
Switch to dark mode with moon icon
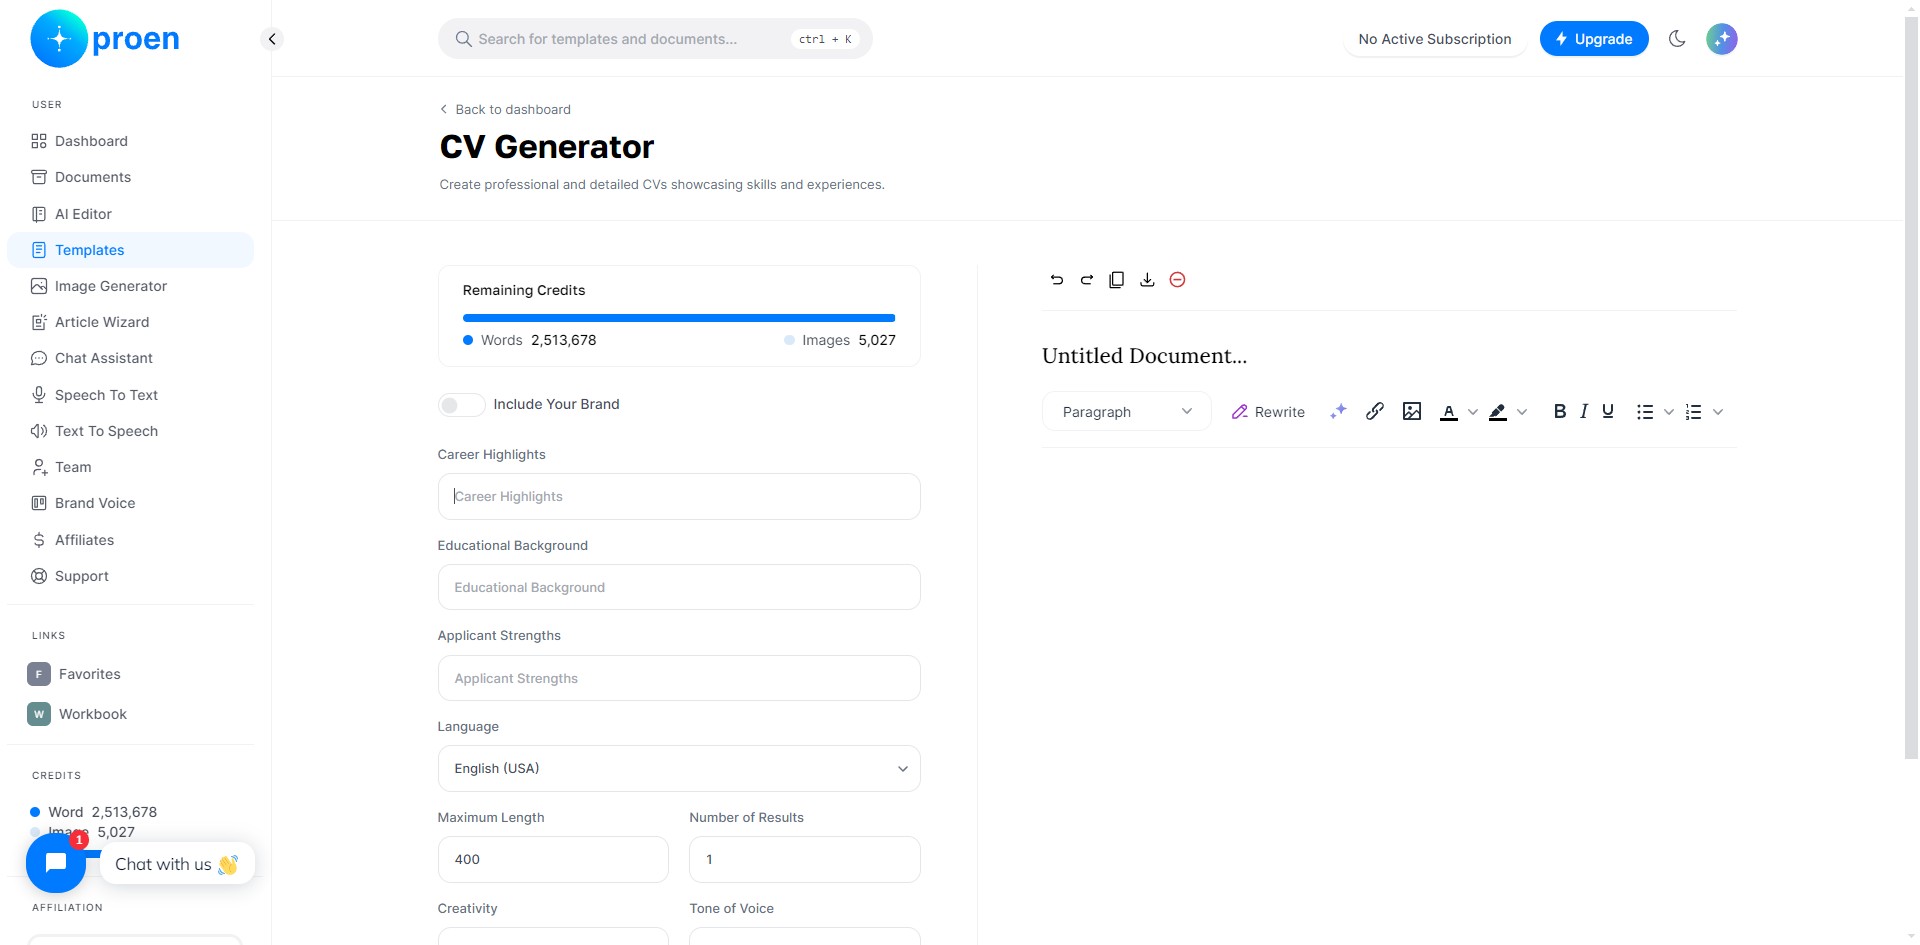click(1677, 39)
